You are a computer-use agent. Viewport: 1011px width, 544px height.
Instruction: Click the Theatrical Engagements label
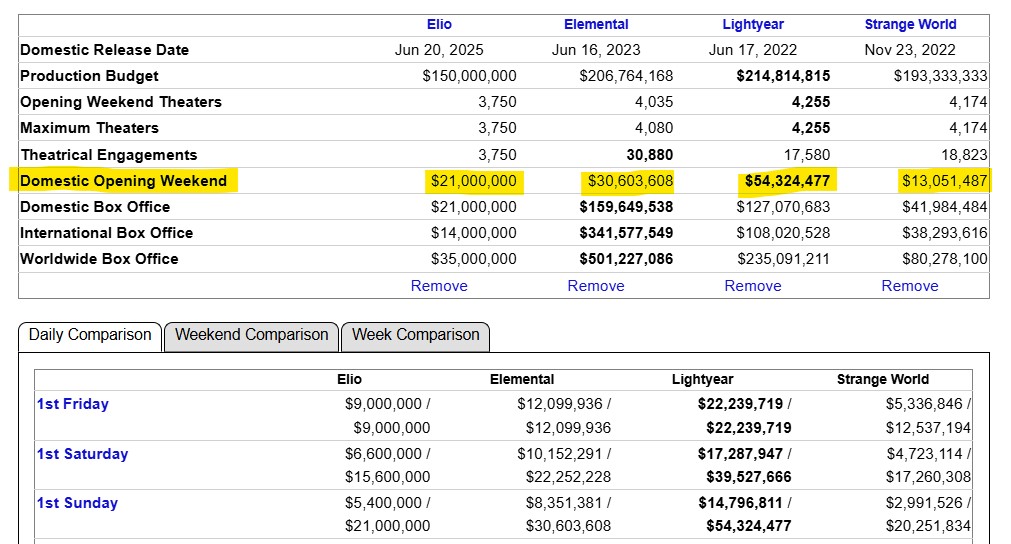(108, 155)
